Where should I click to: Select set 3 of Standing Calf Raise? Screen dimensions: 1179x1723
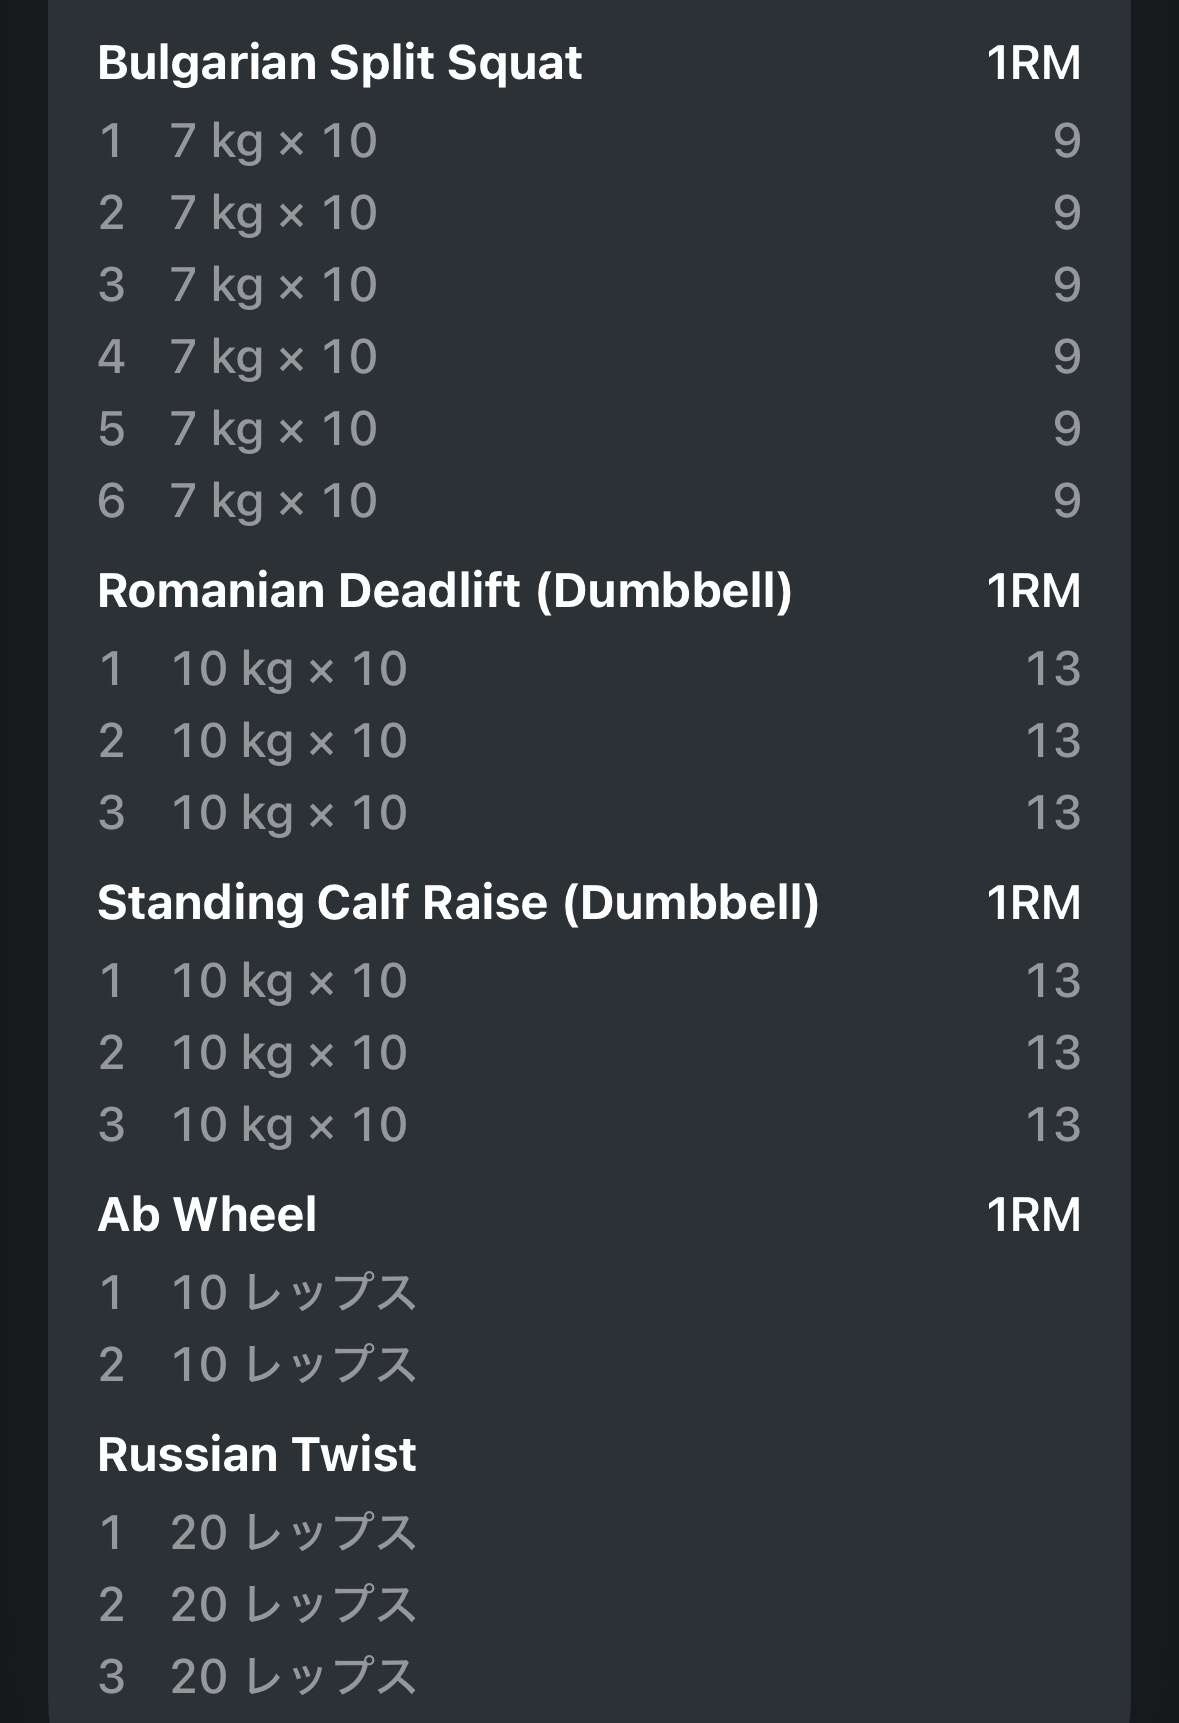click(289, 1125)
